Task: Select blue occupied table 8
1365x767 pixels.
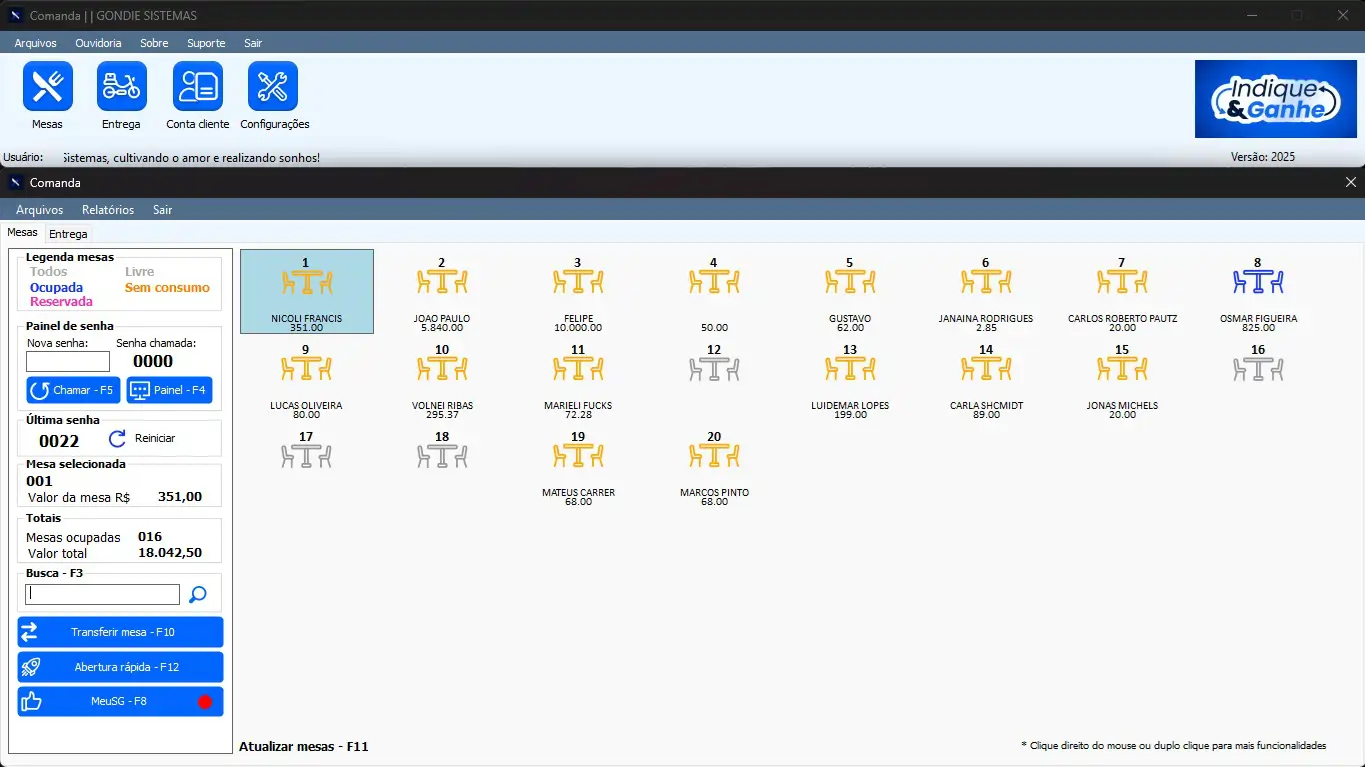Action: [x=1257, y=282]
